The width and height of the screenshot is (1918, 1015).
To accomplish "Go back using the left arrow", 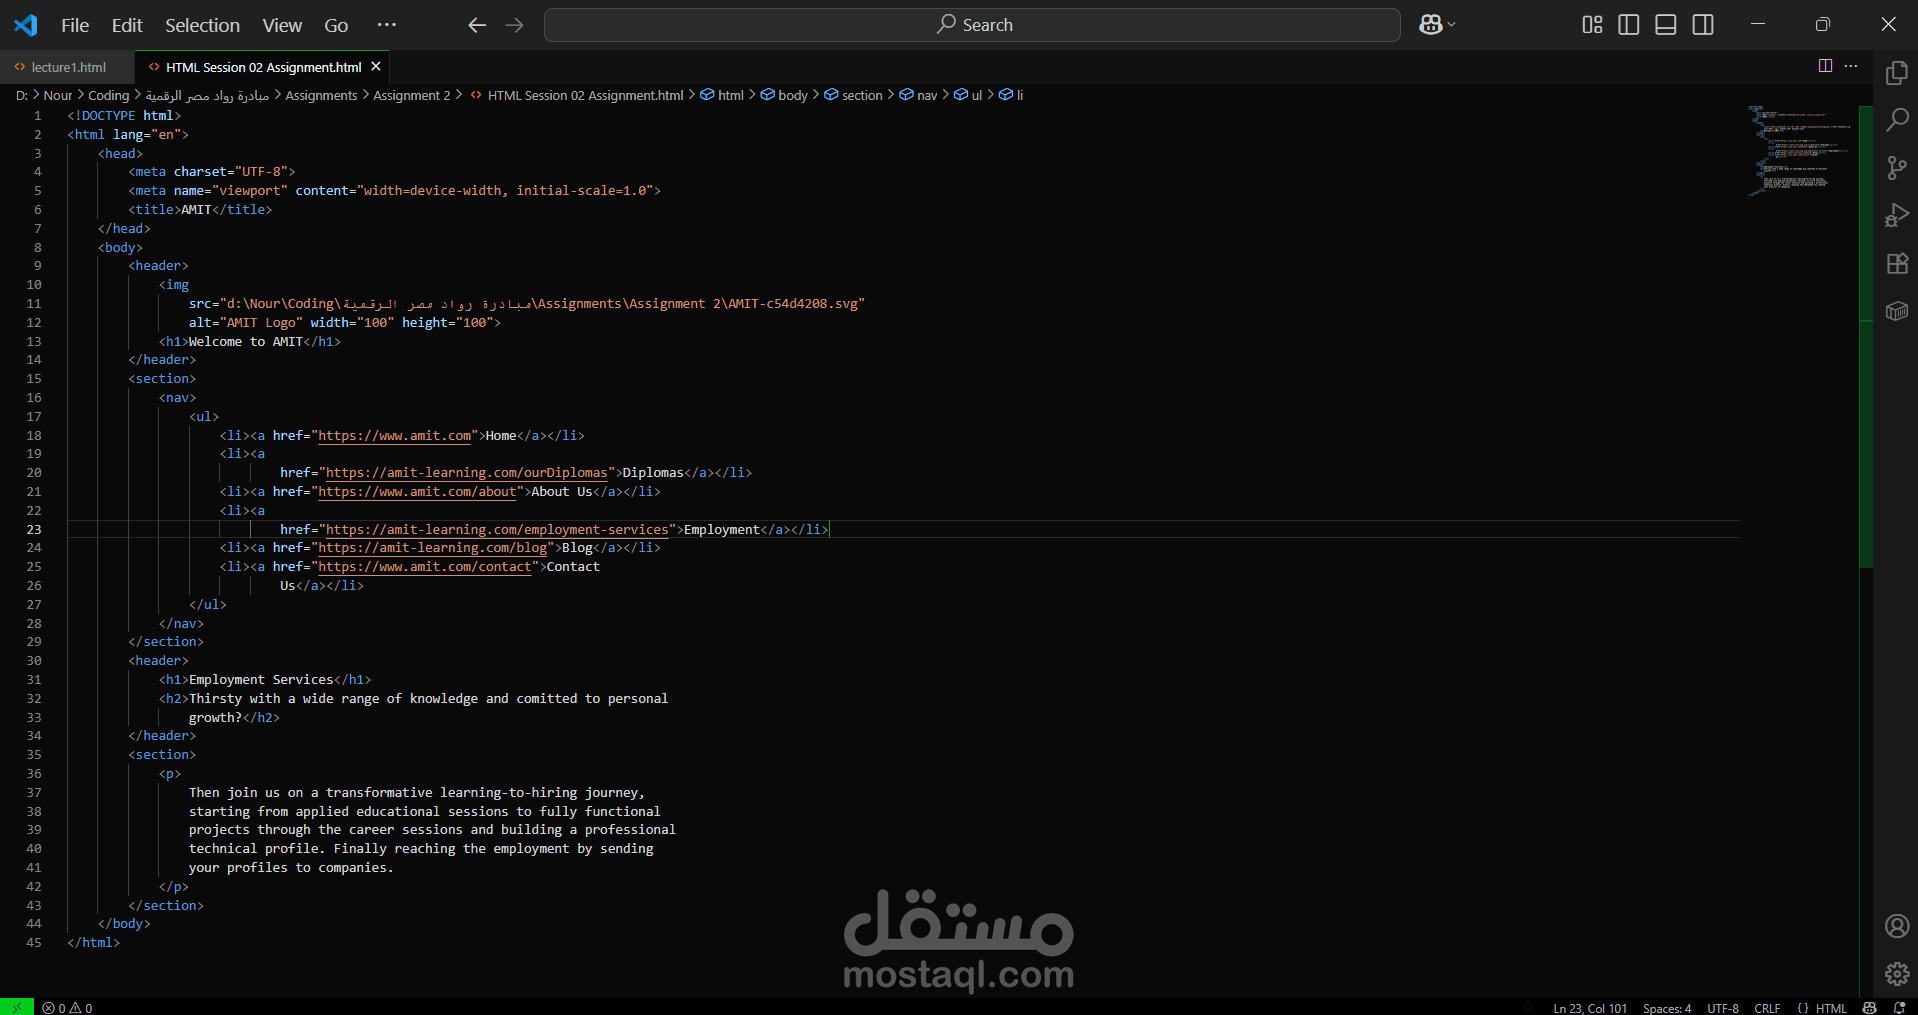I will tap(477, 25).
